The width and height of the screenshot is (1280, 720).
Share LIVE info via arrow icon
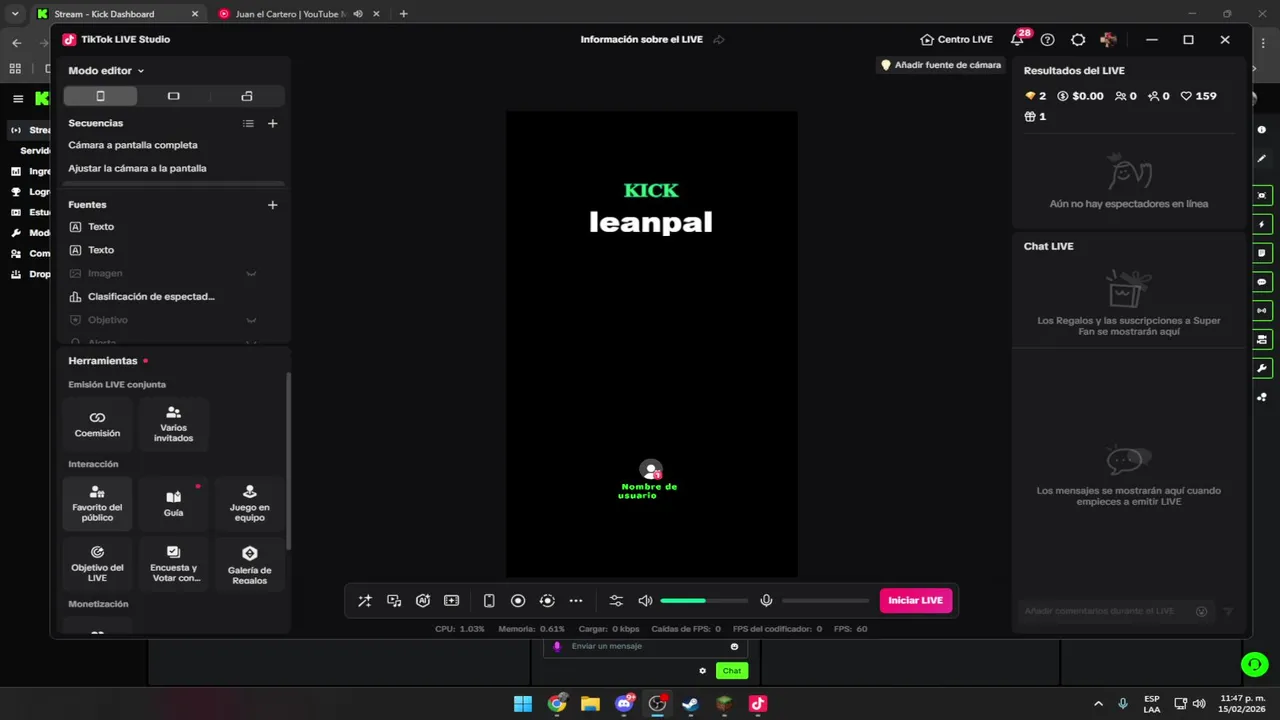point(719,40)
